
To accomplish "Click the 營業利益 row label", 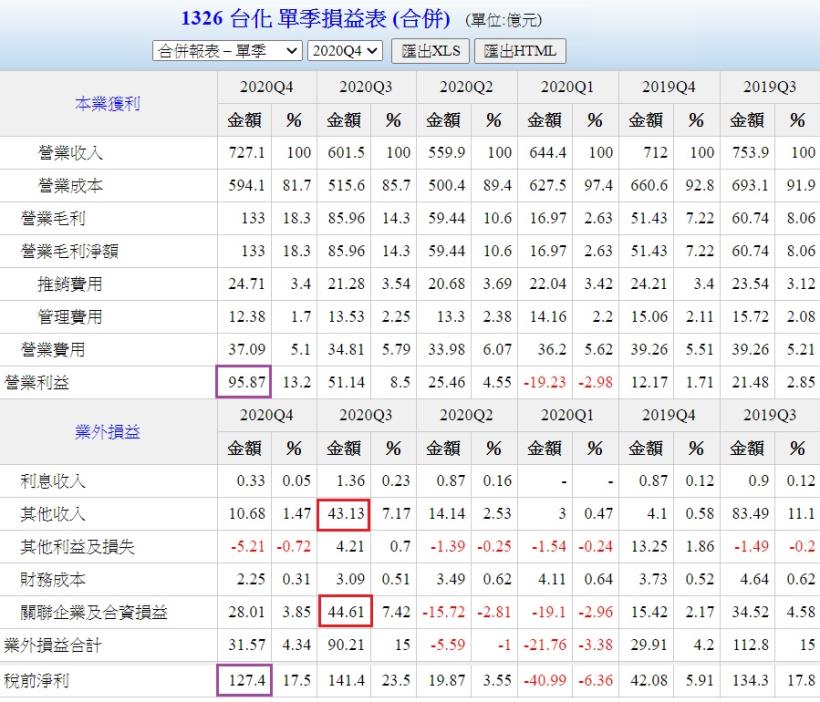I will click(x=37, y=382).
